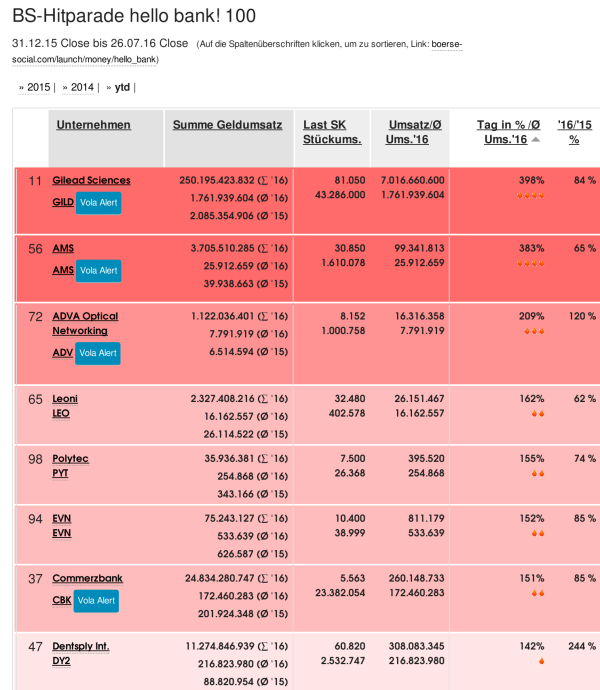The width and height of the screenshot is (600, 690).
Task: Sort table by Unternehmen column header
Action: [94, 125]
